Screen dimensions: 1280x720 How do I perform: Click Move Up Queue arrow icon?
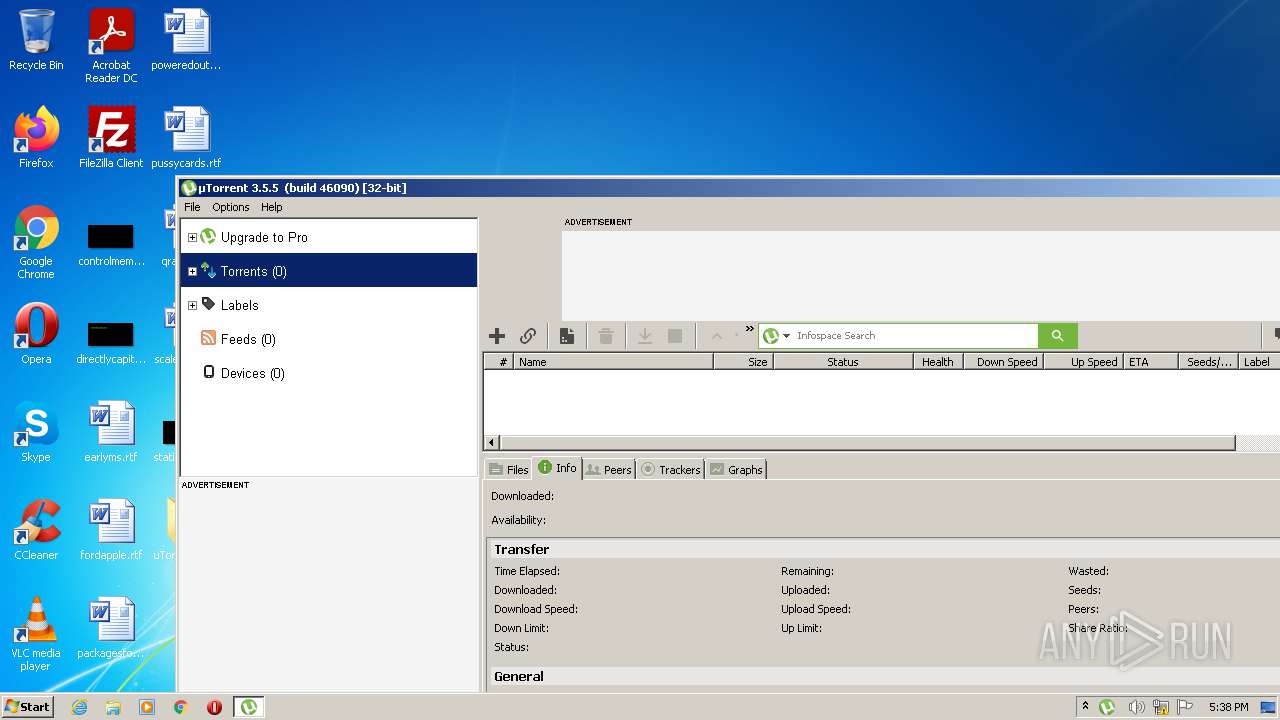click(716, 336)
